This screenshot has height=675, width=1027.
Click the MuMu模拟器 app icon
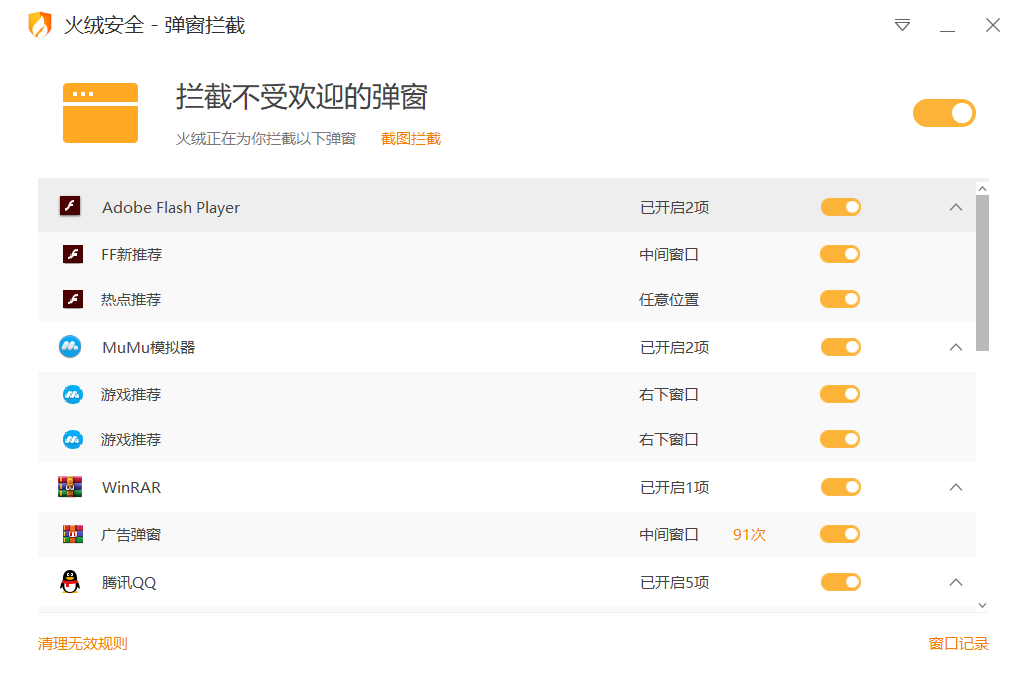click(x=70, y=346)
